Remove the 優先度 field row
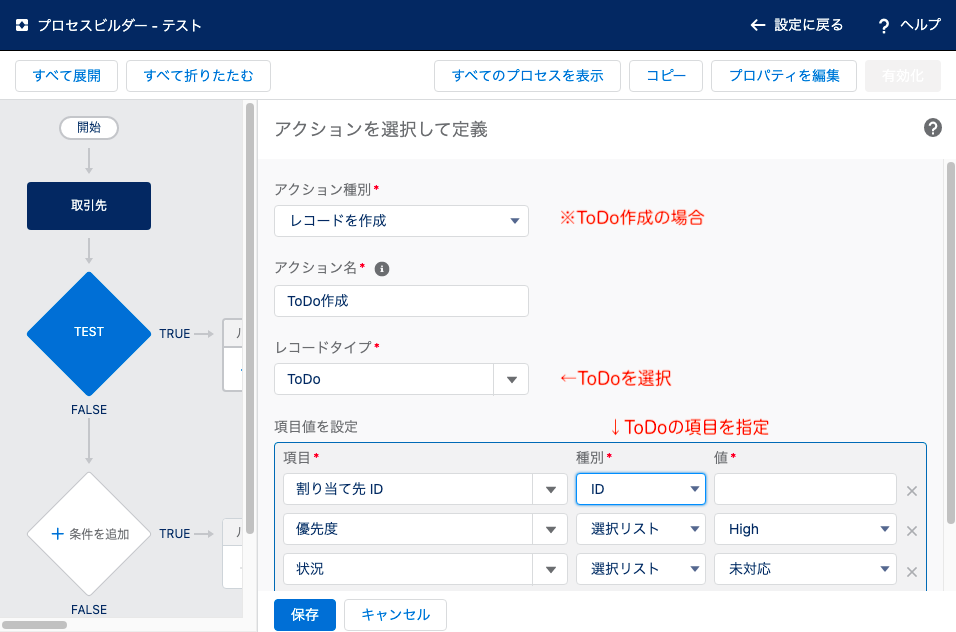Viewport: 956px width, 632px height. click(x=911, y=531)
